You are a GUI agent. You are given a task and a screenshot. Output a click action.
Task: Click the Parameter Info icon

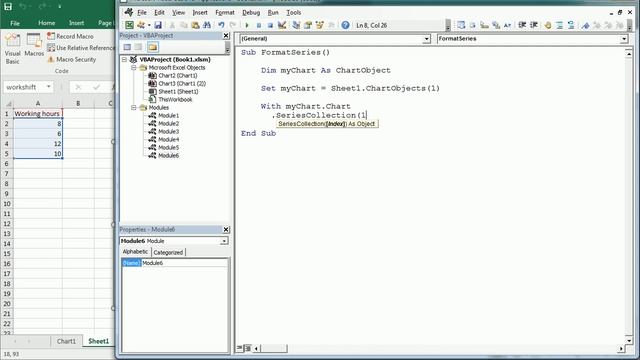coord(496,25)
